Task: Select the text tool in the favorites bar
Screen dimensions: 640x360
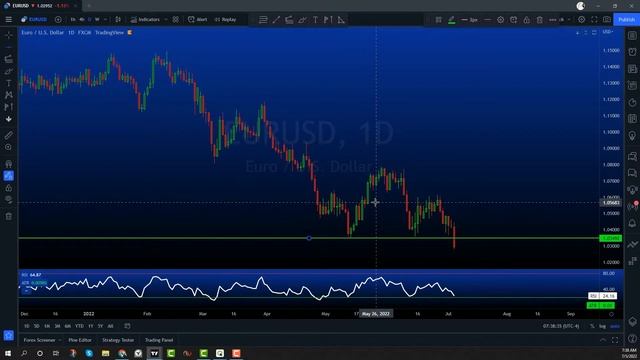Action: (316, 19)
